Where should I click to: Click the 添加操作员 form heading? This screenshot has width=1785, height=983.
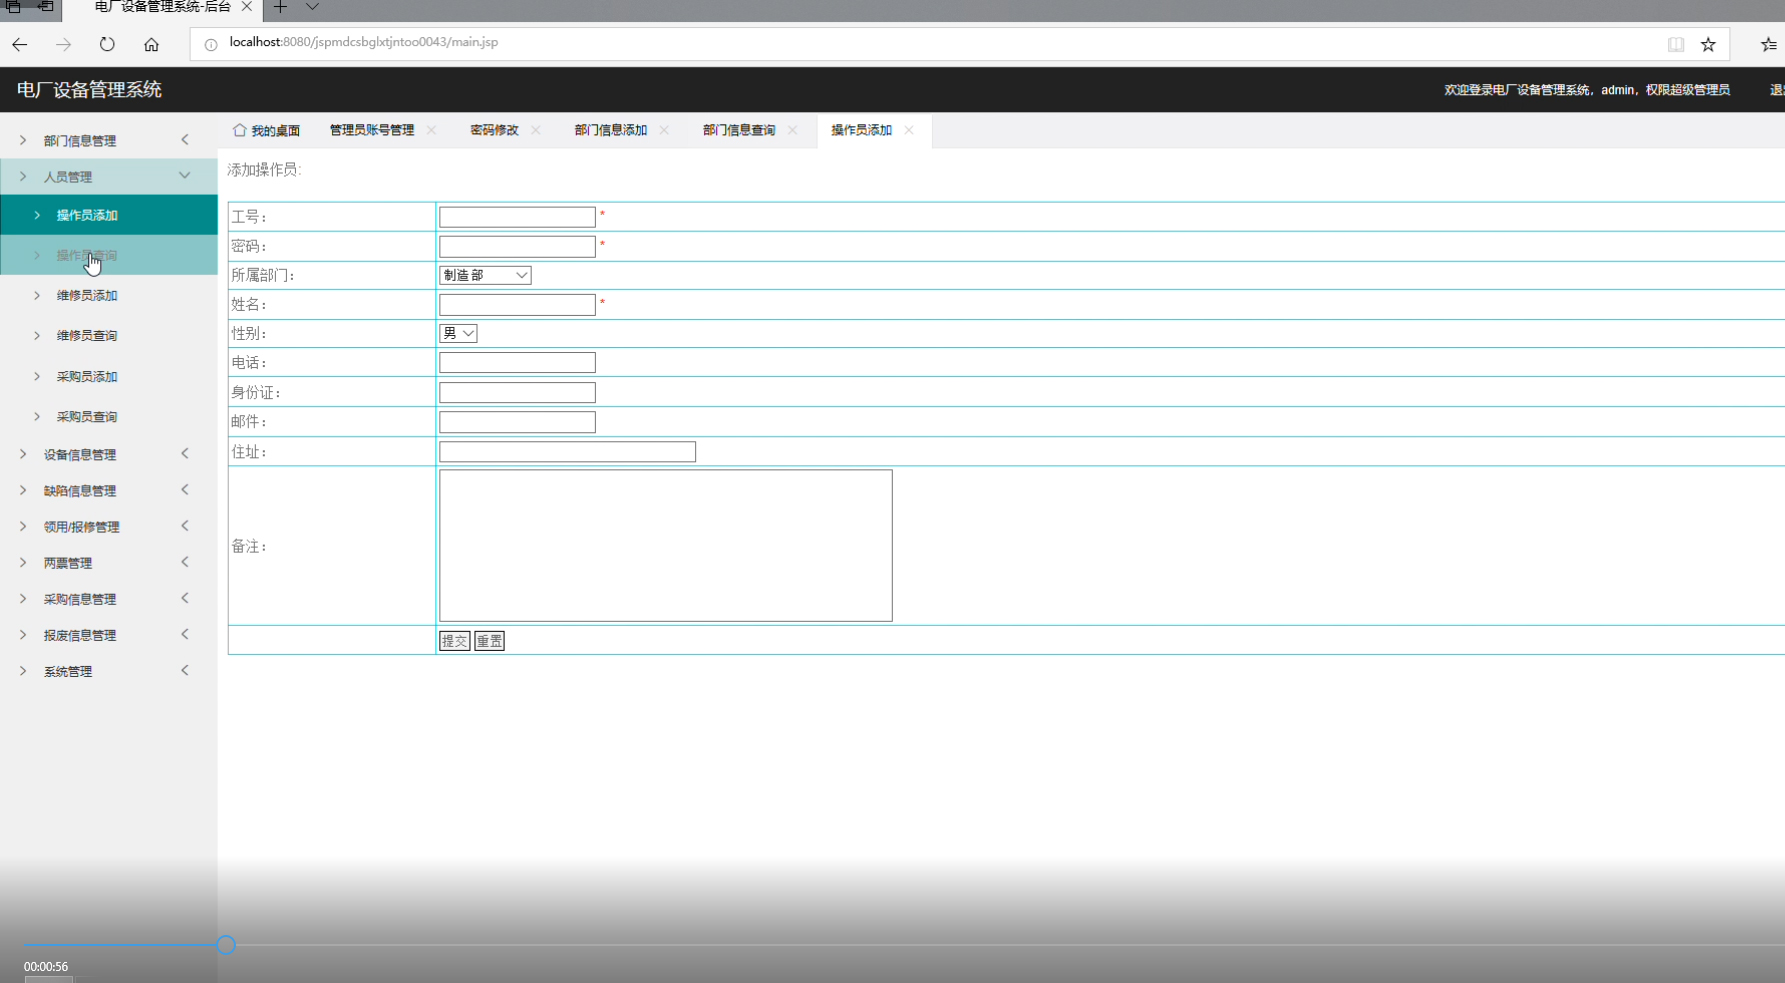264,170
